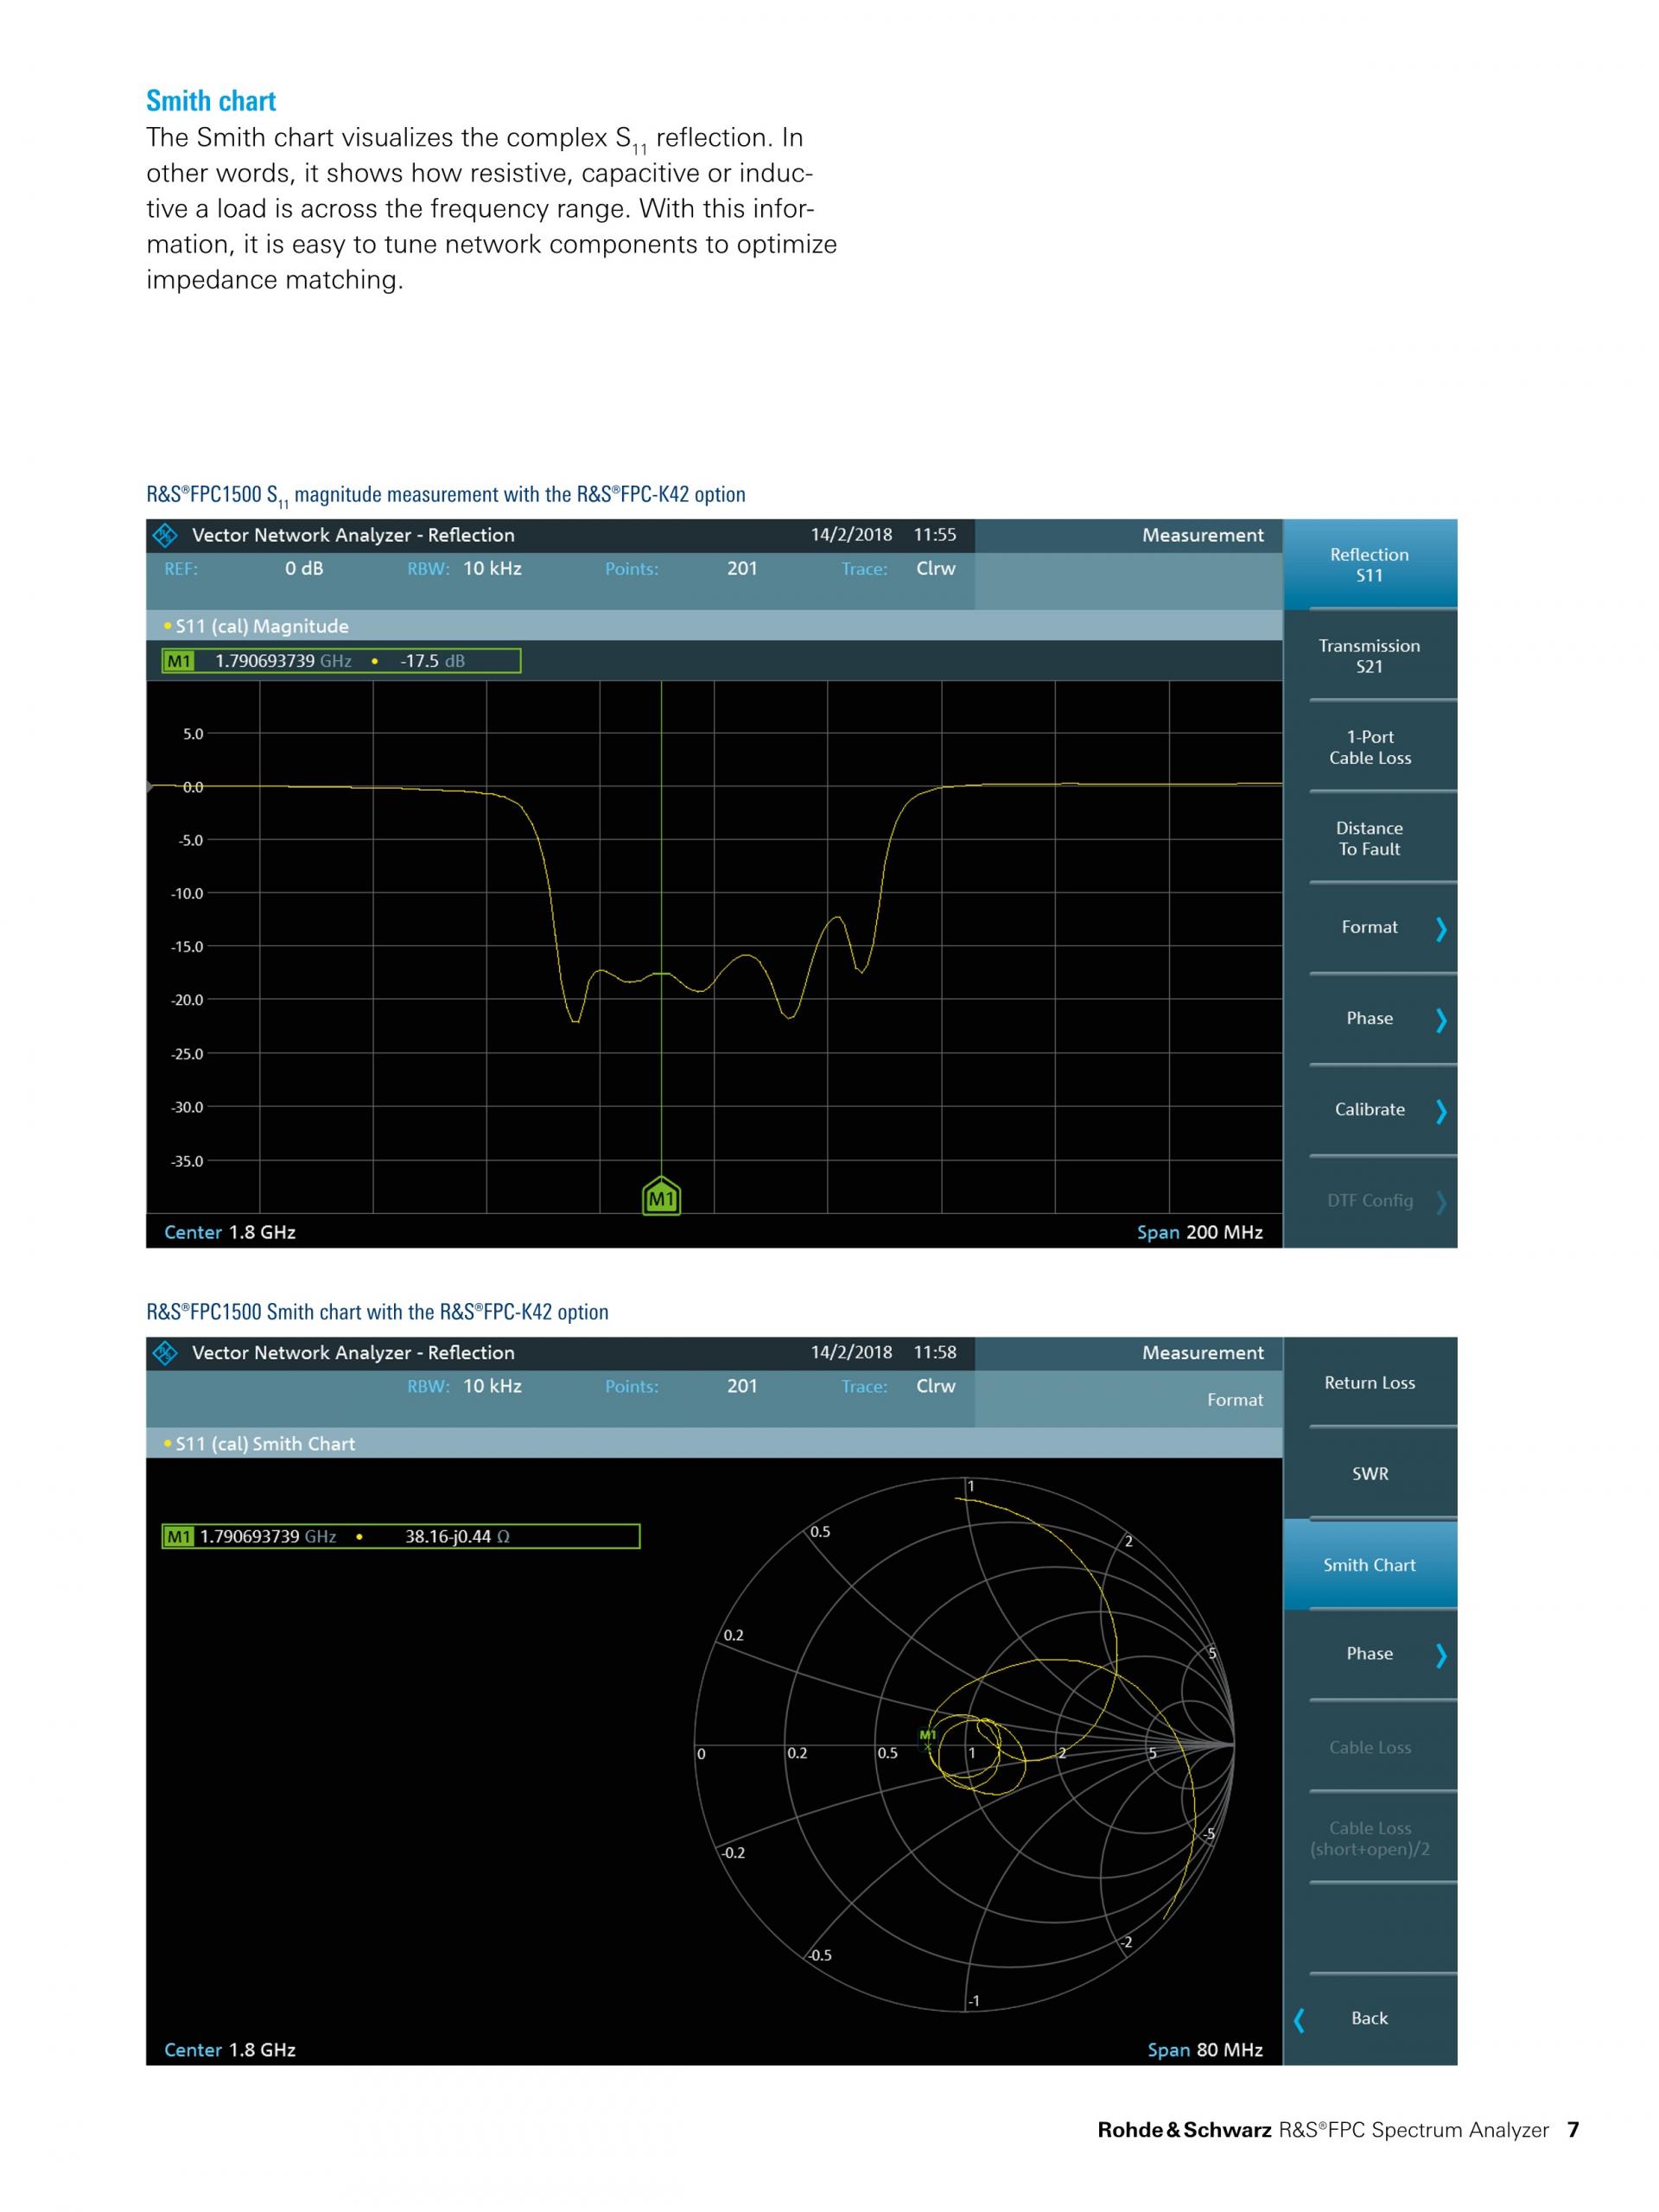This screenshot has width=1659, height=2212.
Task: Click the page number 7
Action: (1573, 2130)
